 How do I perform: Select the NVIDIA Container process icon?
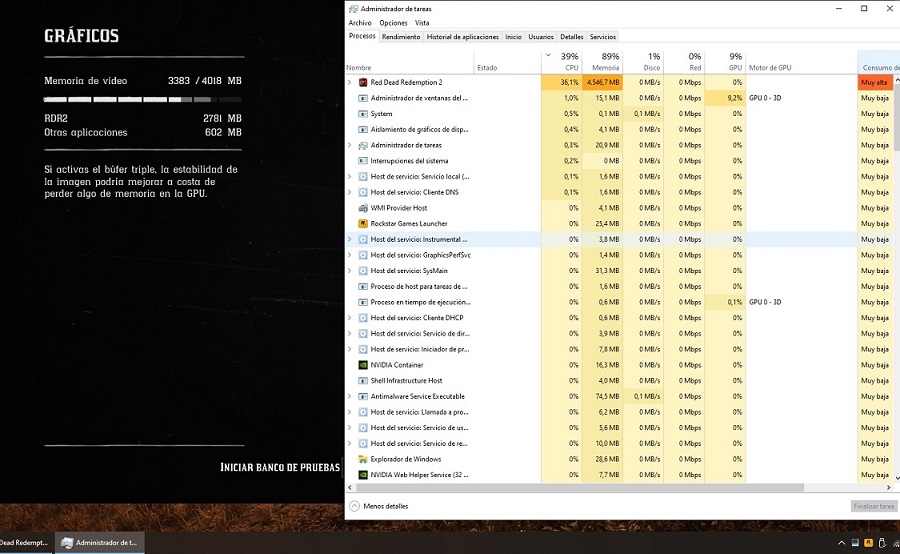point(363,365)
